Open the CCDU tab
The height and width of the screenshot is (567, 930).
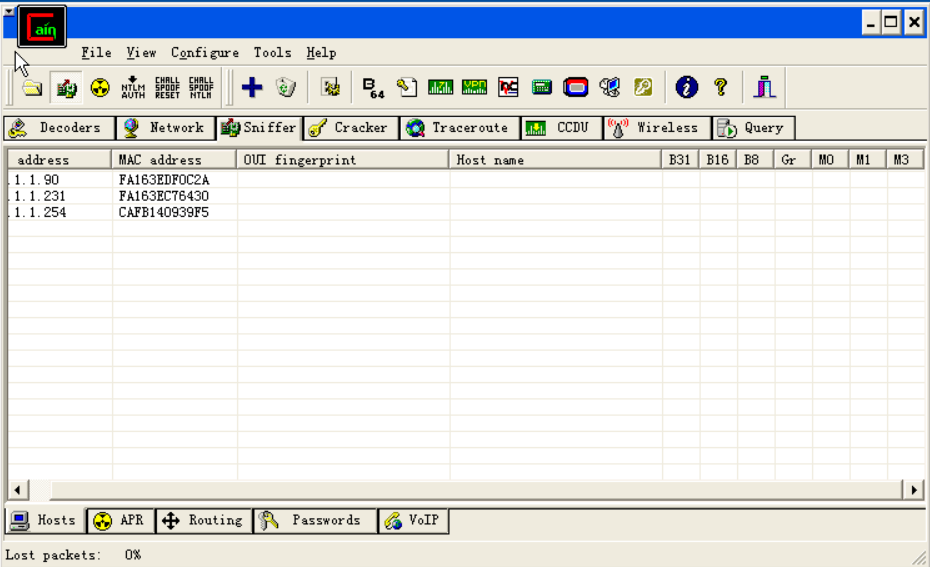pyautogui.click(x=561, y=128)
